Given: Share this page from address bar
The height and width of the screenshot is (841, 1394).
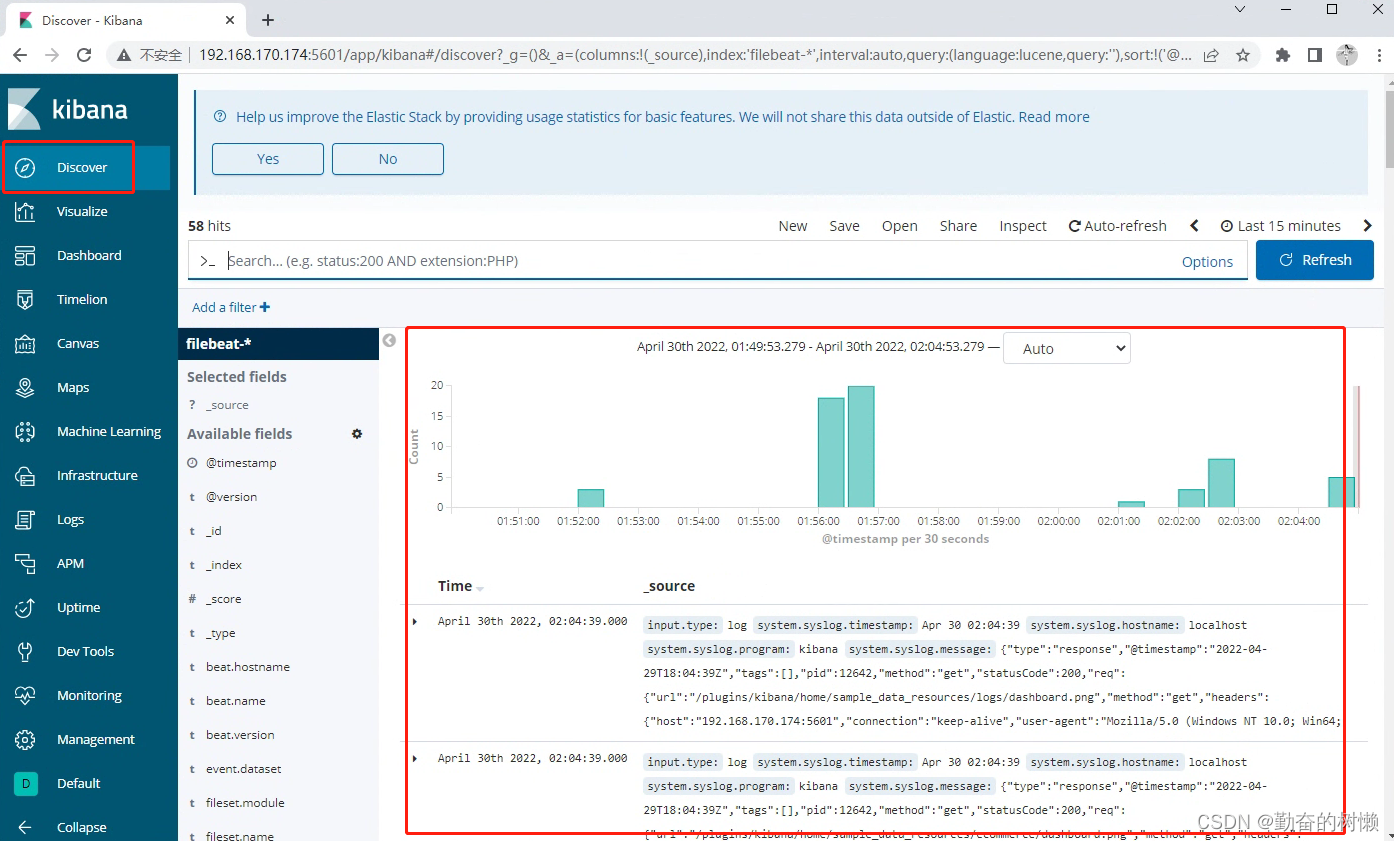Looking at the screenshot, I should (1211, 55).
